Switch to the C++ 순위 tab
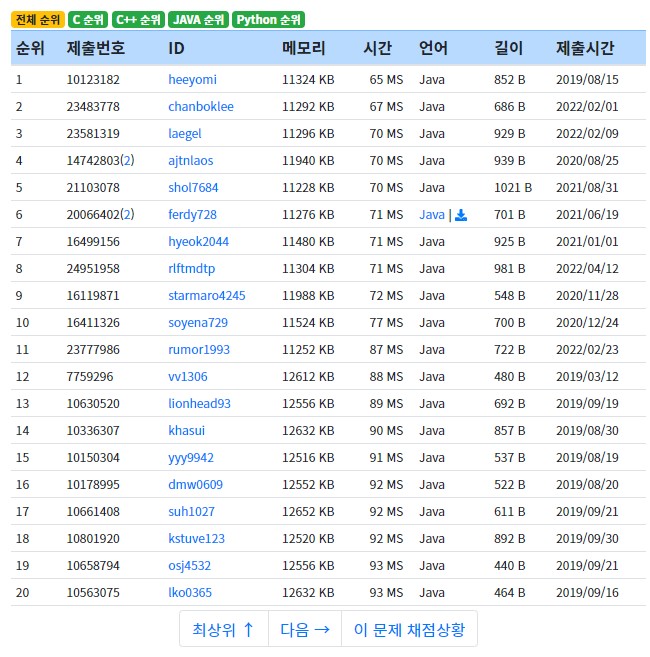Viewport: 650px width, 657px height. coord(138,20)
